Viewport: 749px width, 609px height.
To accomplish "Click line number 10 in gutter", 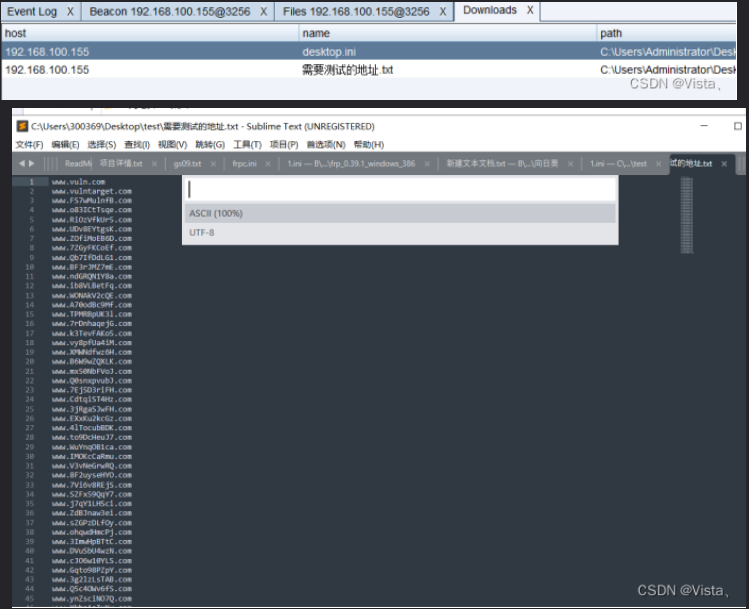I will (x=30, y=267).
